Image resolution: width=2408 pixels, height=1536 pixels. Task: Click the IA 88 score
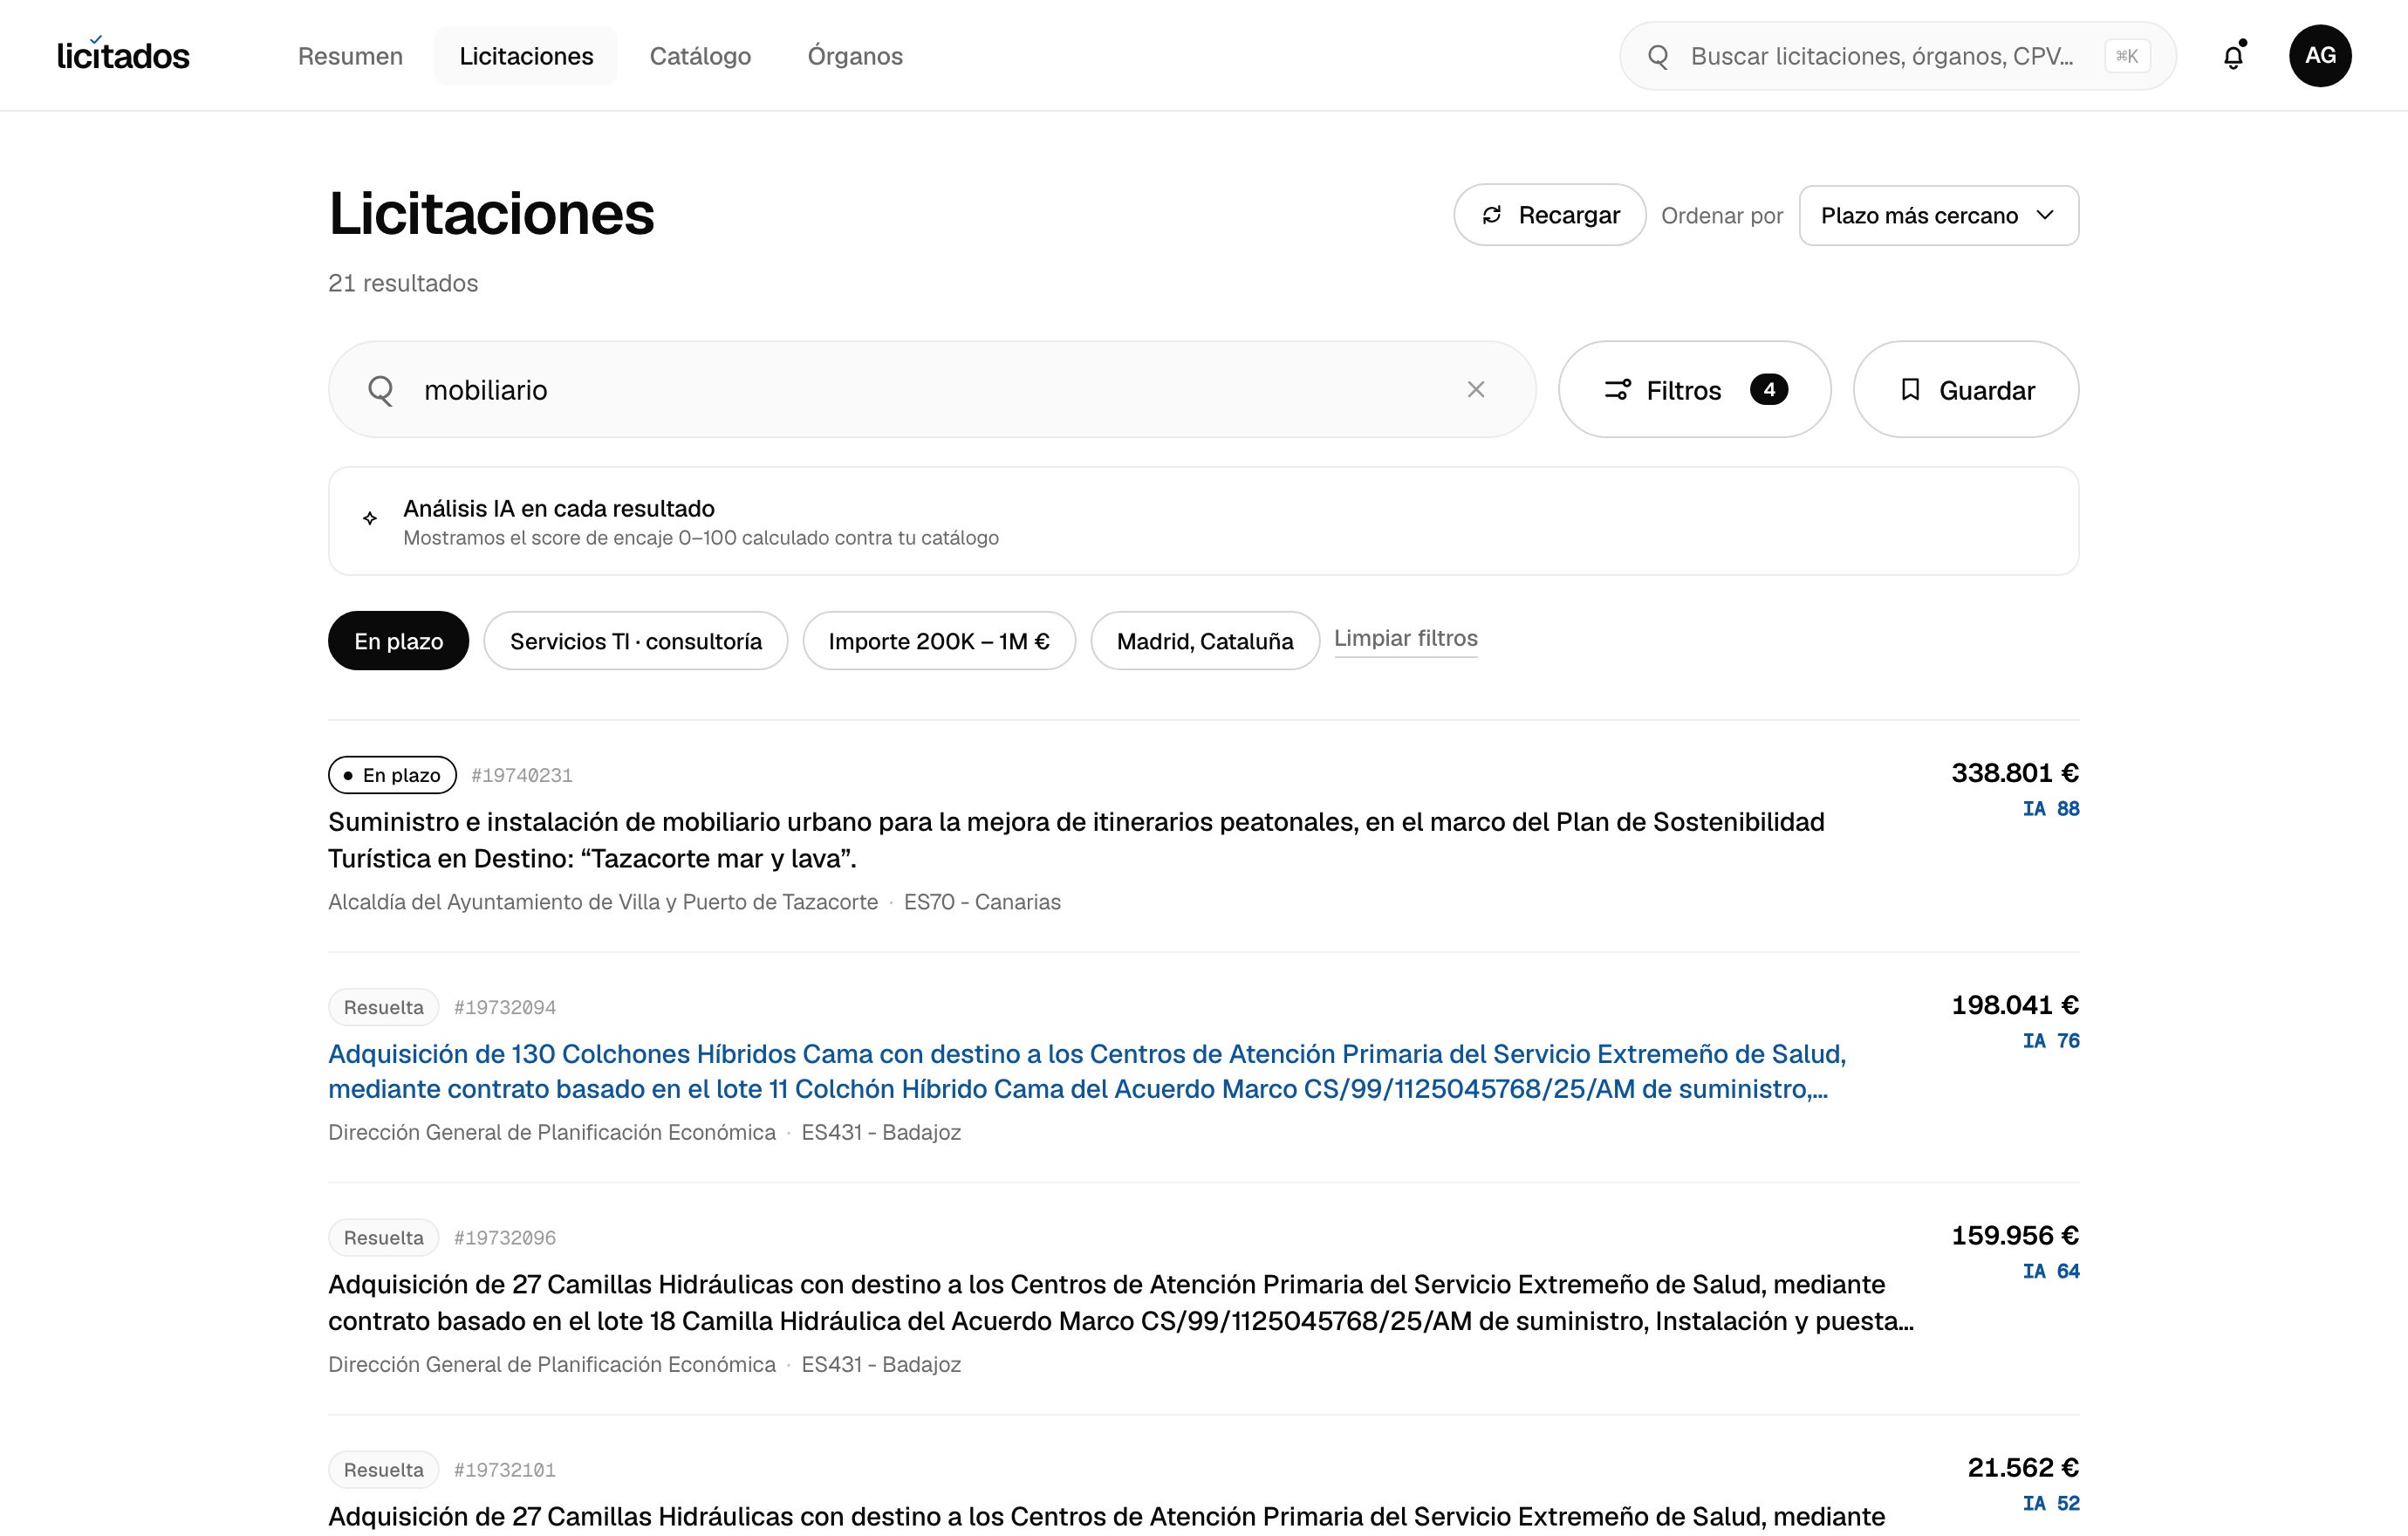coord(2050,808)
